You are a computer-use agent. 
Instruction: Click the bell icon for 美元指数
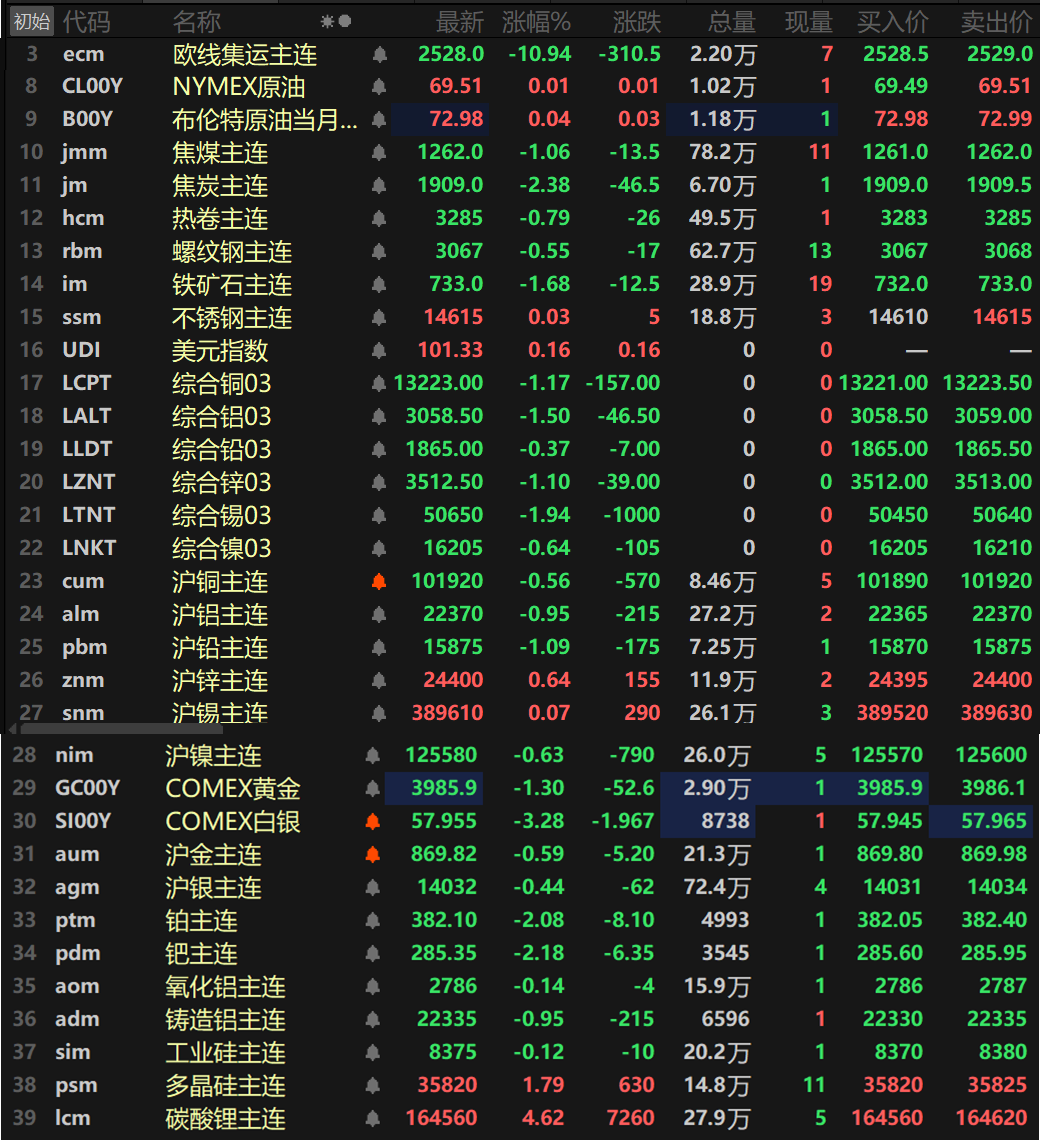tap(379, 350)
